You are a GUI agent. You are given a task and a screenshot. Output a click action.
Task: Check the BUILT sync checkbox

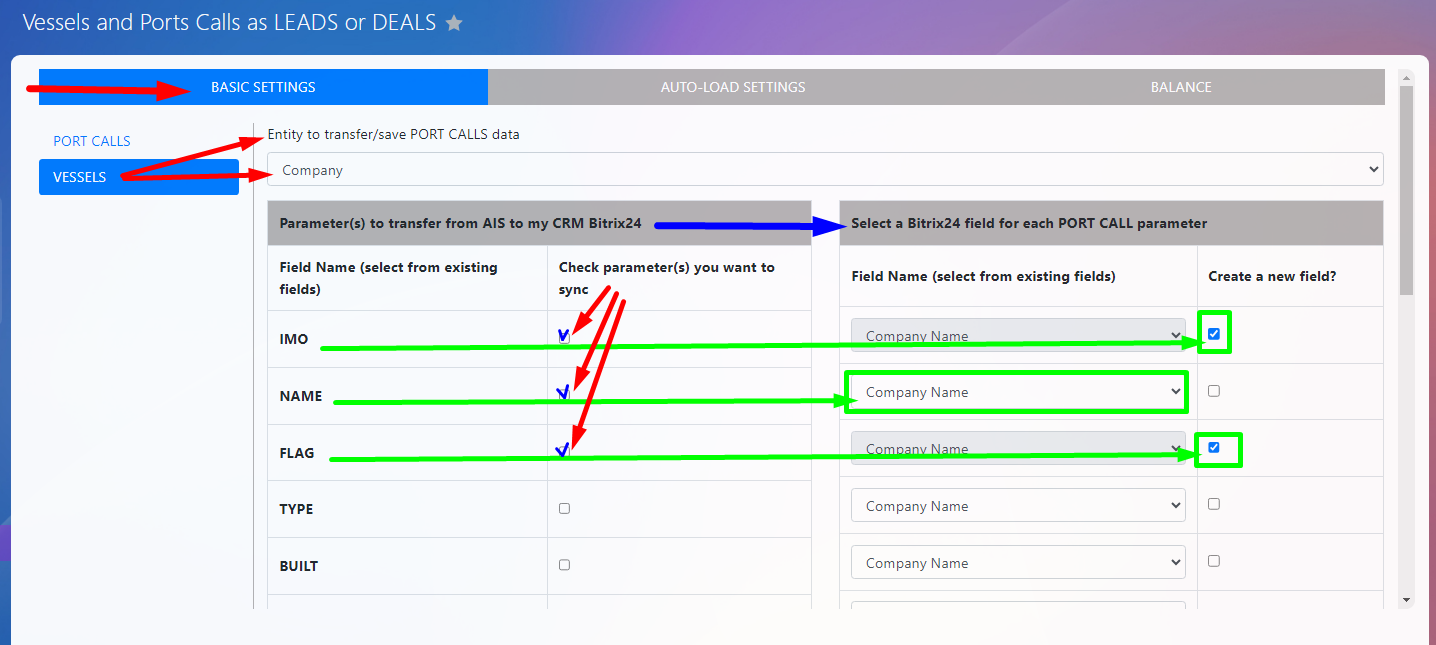pos(564,565)
